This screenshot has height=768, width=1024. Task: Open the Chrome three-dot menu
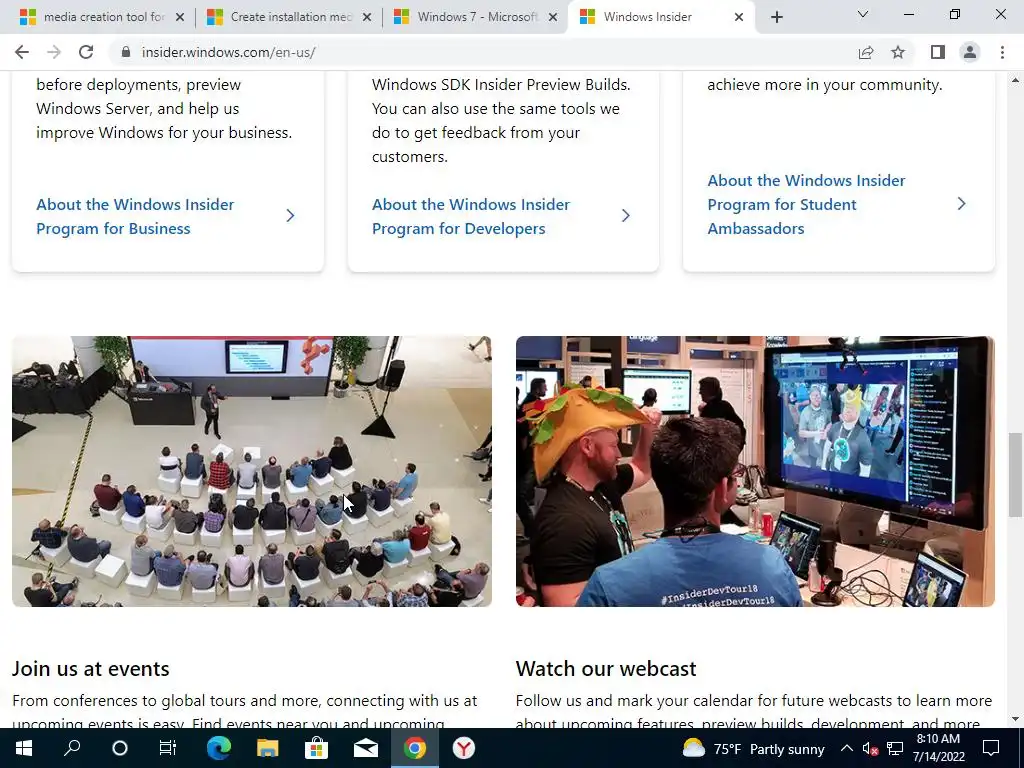[x=1002, y=52]
